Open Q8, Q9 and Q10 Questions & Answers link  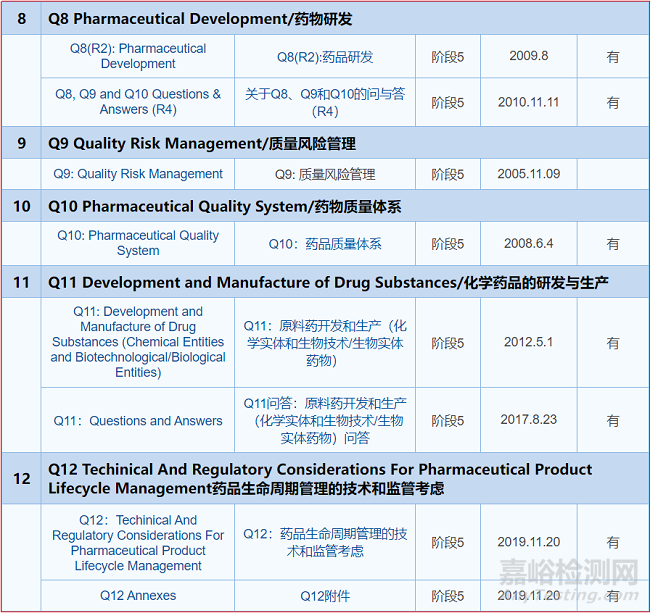[138, 102]
